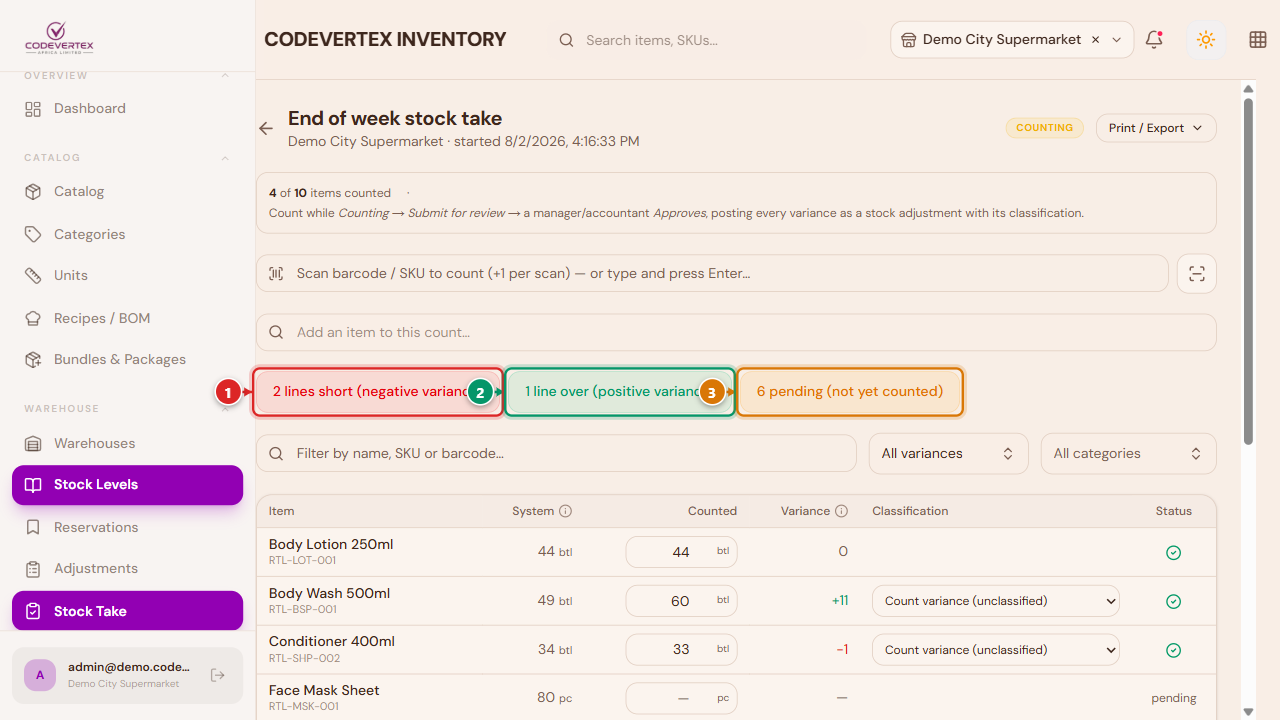Edit Conditioner 400ml counted quantity

681,650
